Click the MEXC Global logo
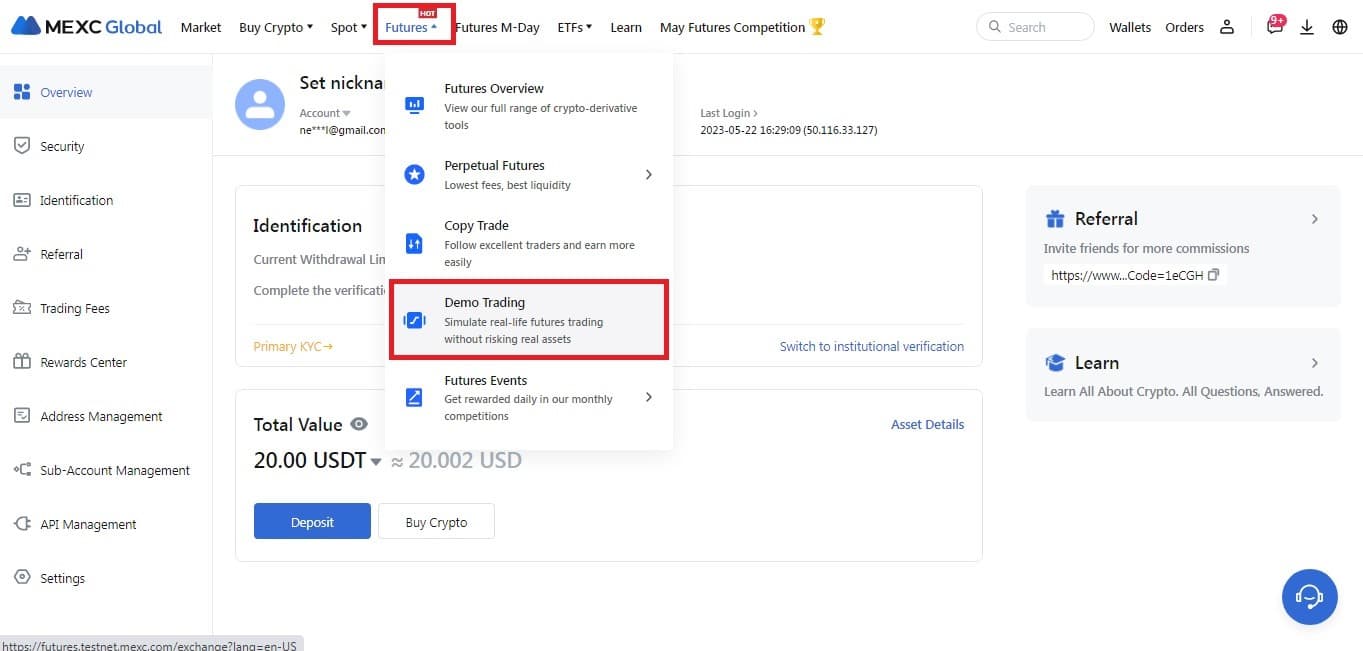 pos(87,27)
